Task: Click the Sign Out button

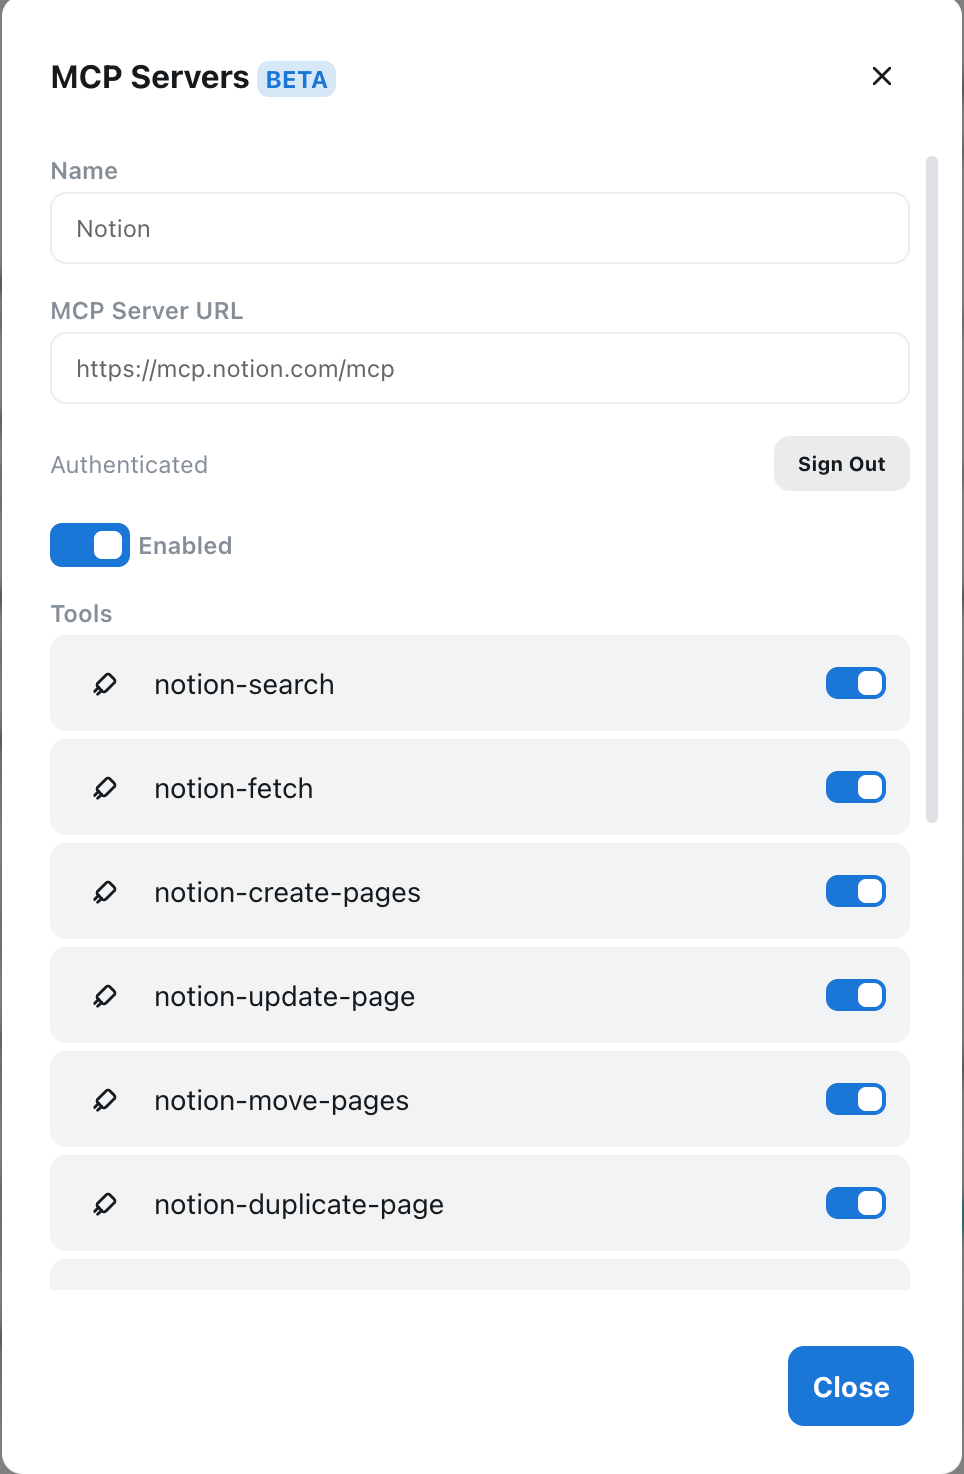Action: [842, 464]
